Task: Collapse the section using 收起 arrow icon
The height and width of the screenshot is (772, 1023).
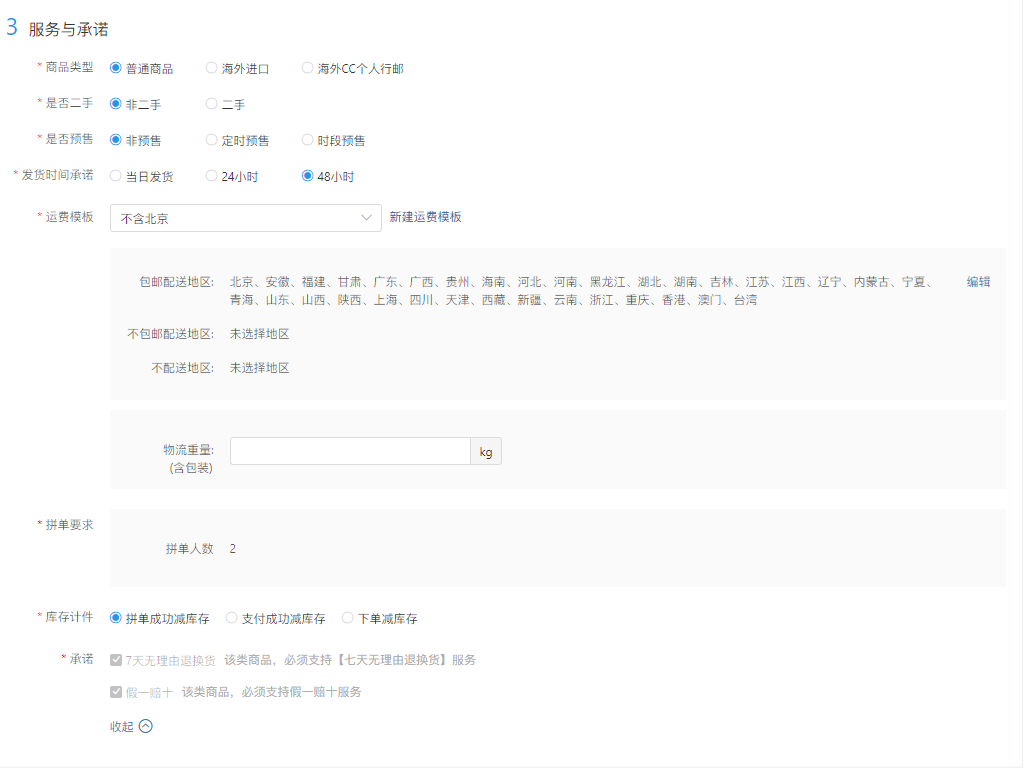Action: pos(146,727)
